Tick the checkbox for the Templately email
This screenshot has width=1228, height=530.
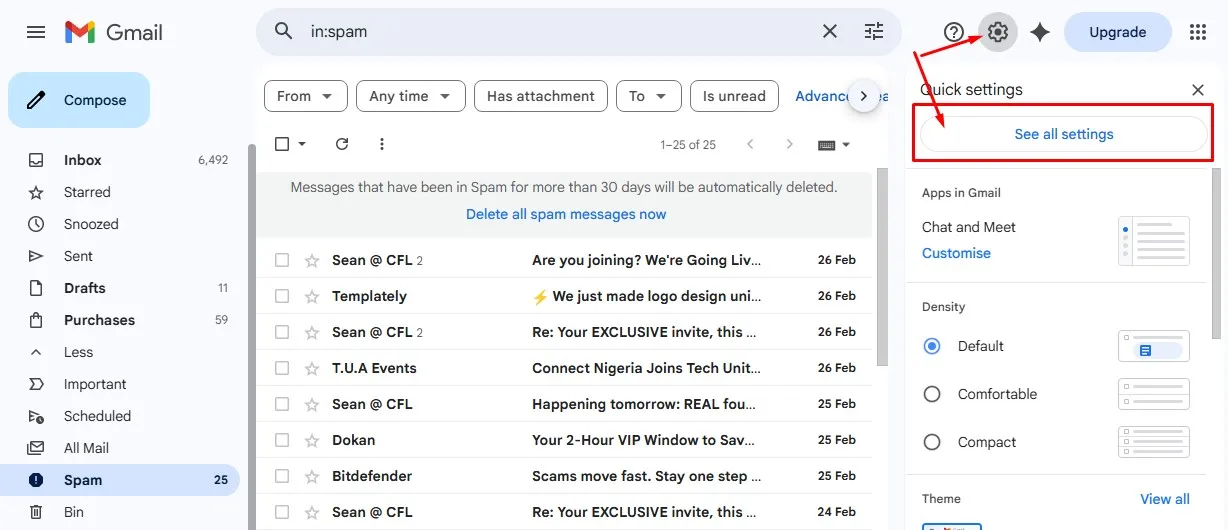tap(282, 296)
